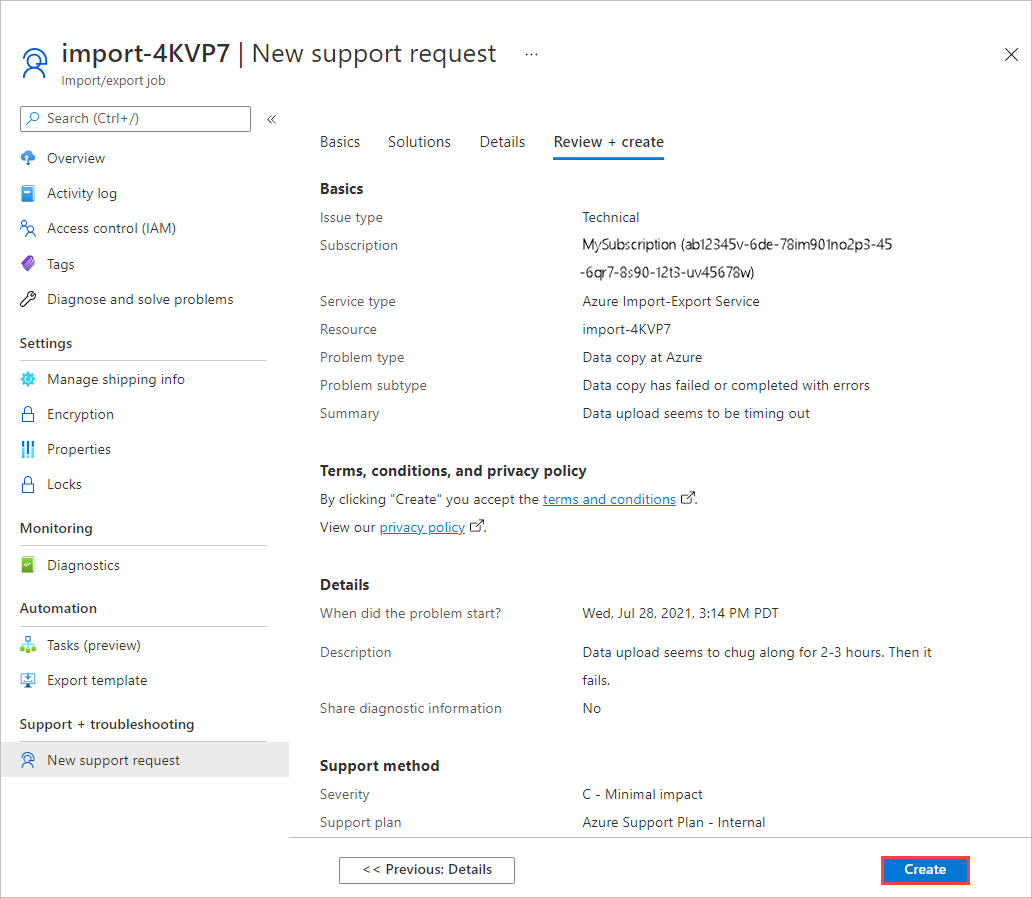Click the Encryption padlock icon
Screen dimensions: 1032x898
point(28,414)
